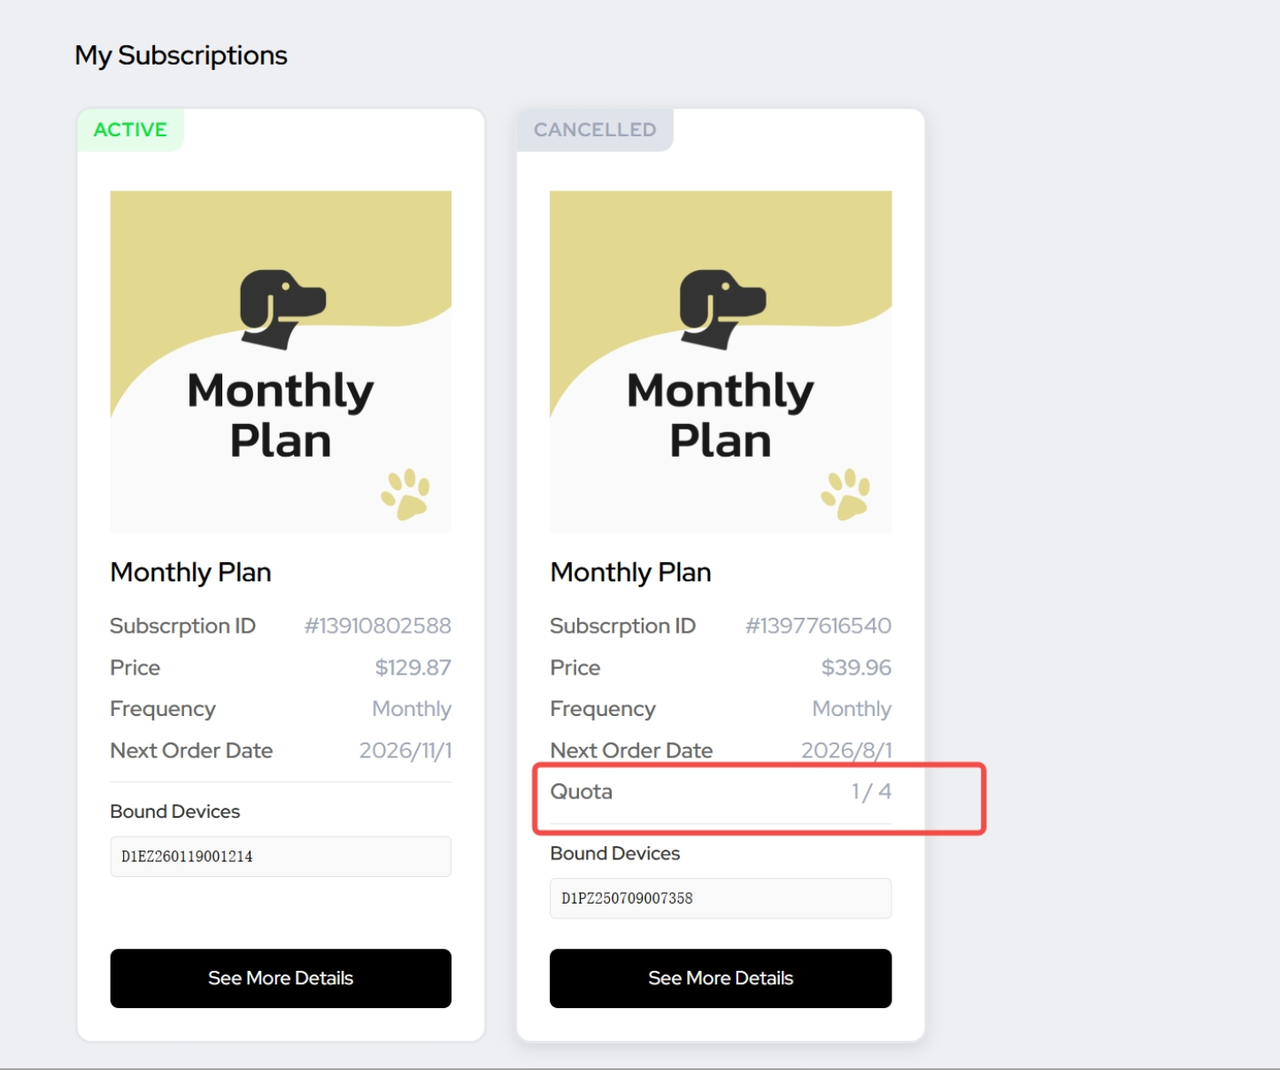Click the $39.96 price value
Screen dimensions: 1280x1070
(x=856, y=668)
